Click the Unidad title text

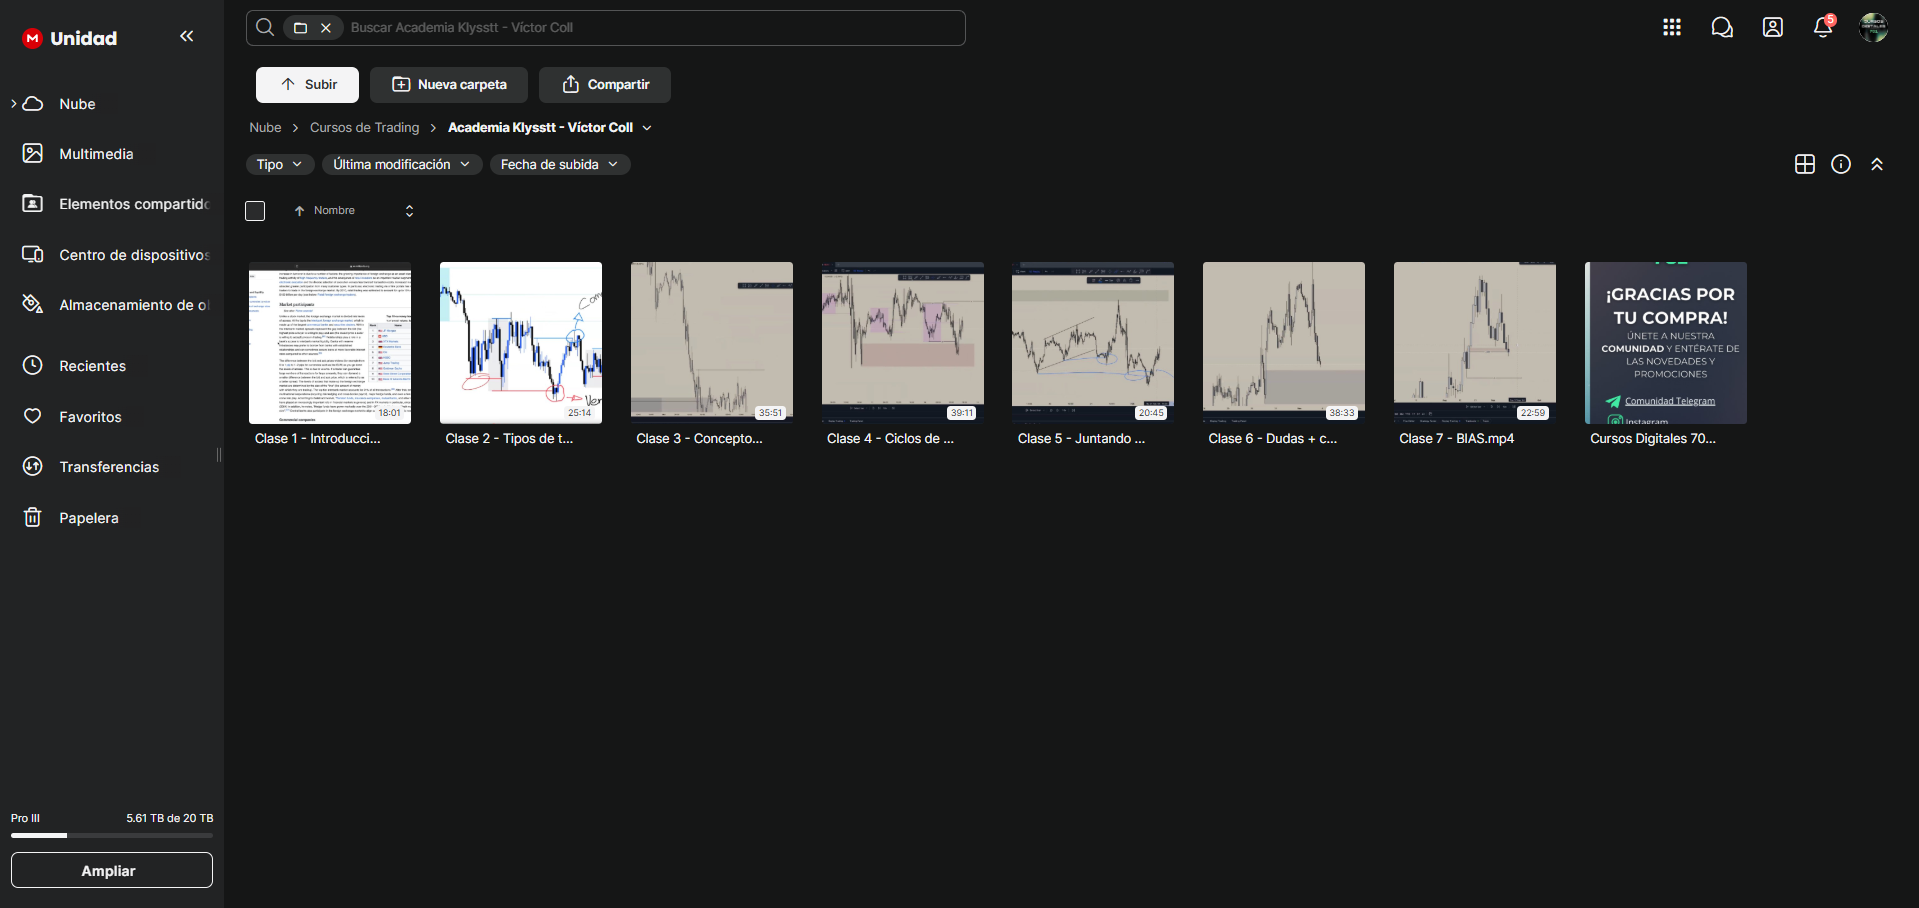click(x=84, y=38)
